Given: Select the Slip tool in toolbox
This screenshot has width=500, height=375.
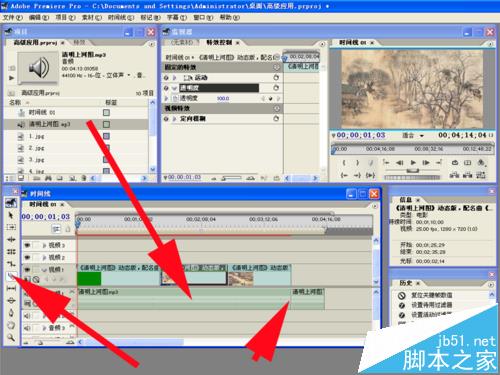Looking at the screenshot, I should click(11, 288).
